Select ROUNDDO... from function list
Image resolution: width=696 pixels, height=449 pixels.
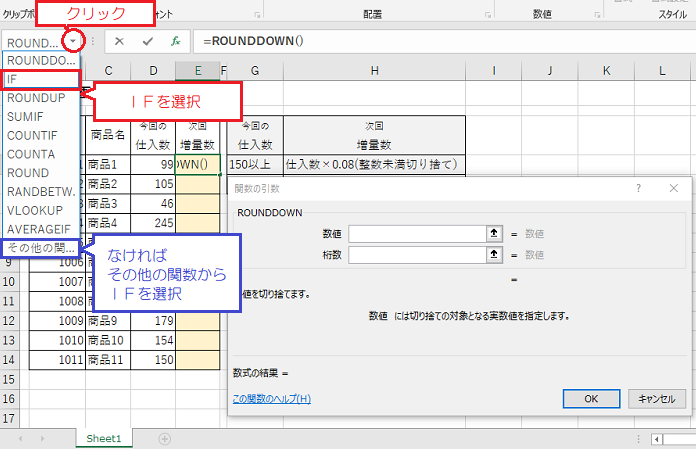[x=41, y=61]
